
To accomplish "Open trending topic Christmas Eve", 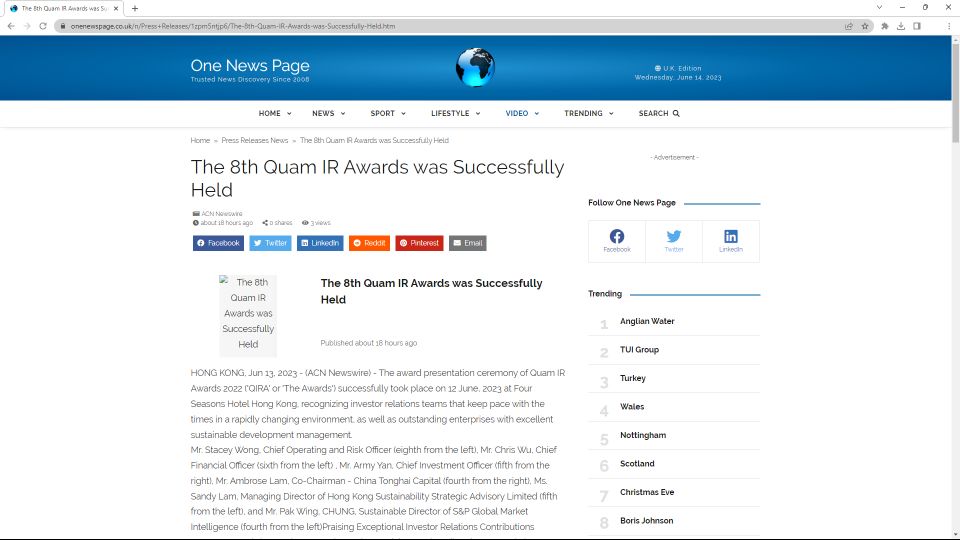I will coord(647,492).
